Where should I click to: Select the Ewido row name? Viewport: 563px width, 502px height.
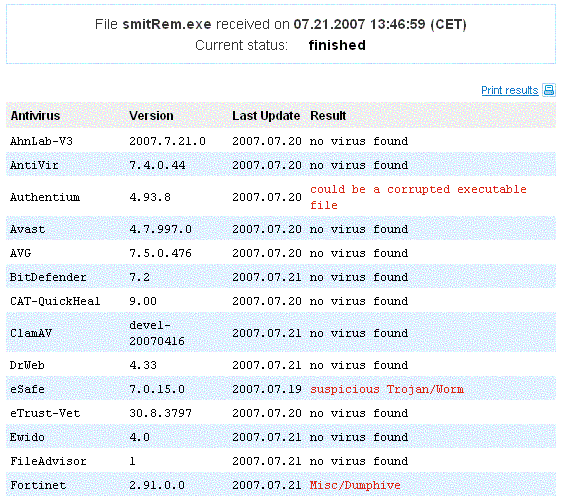(27, 437)
